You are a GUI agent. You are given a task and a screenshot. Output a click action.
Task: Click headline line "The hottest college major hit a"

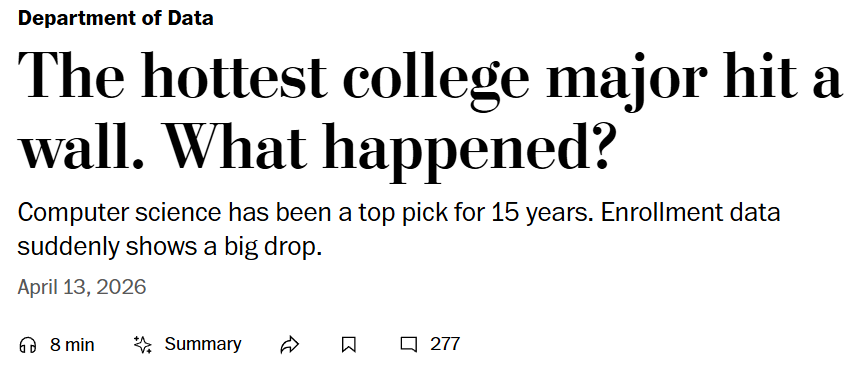click(x=430, y=76)
